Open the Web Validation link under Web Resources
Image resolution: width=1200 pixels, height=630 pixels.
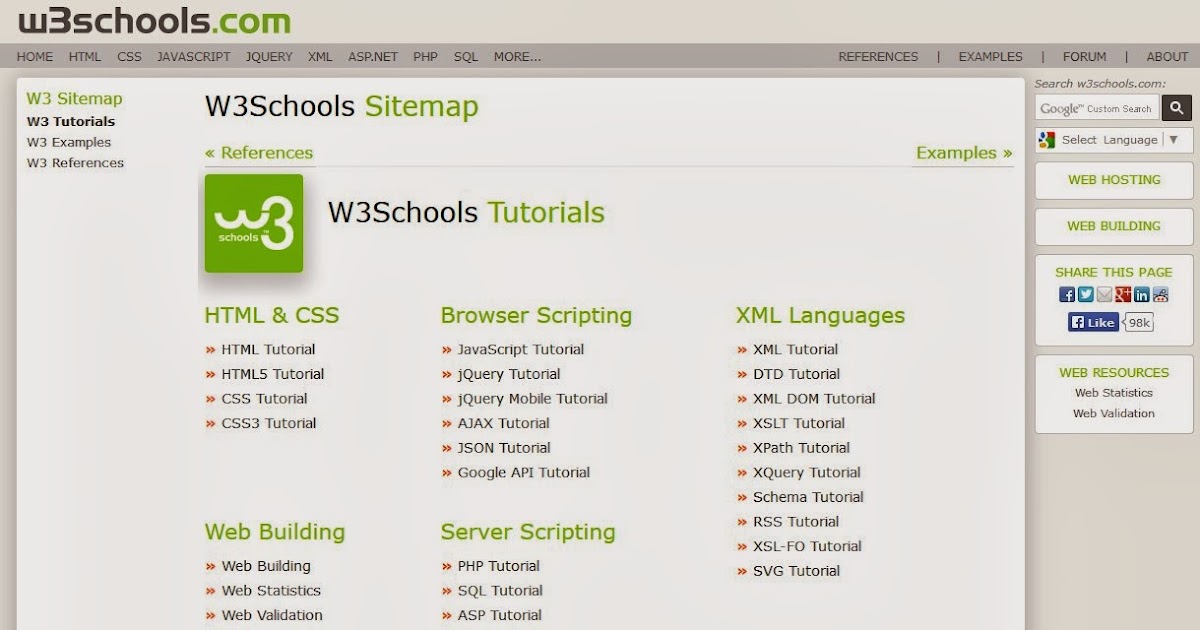1114,413
